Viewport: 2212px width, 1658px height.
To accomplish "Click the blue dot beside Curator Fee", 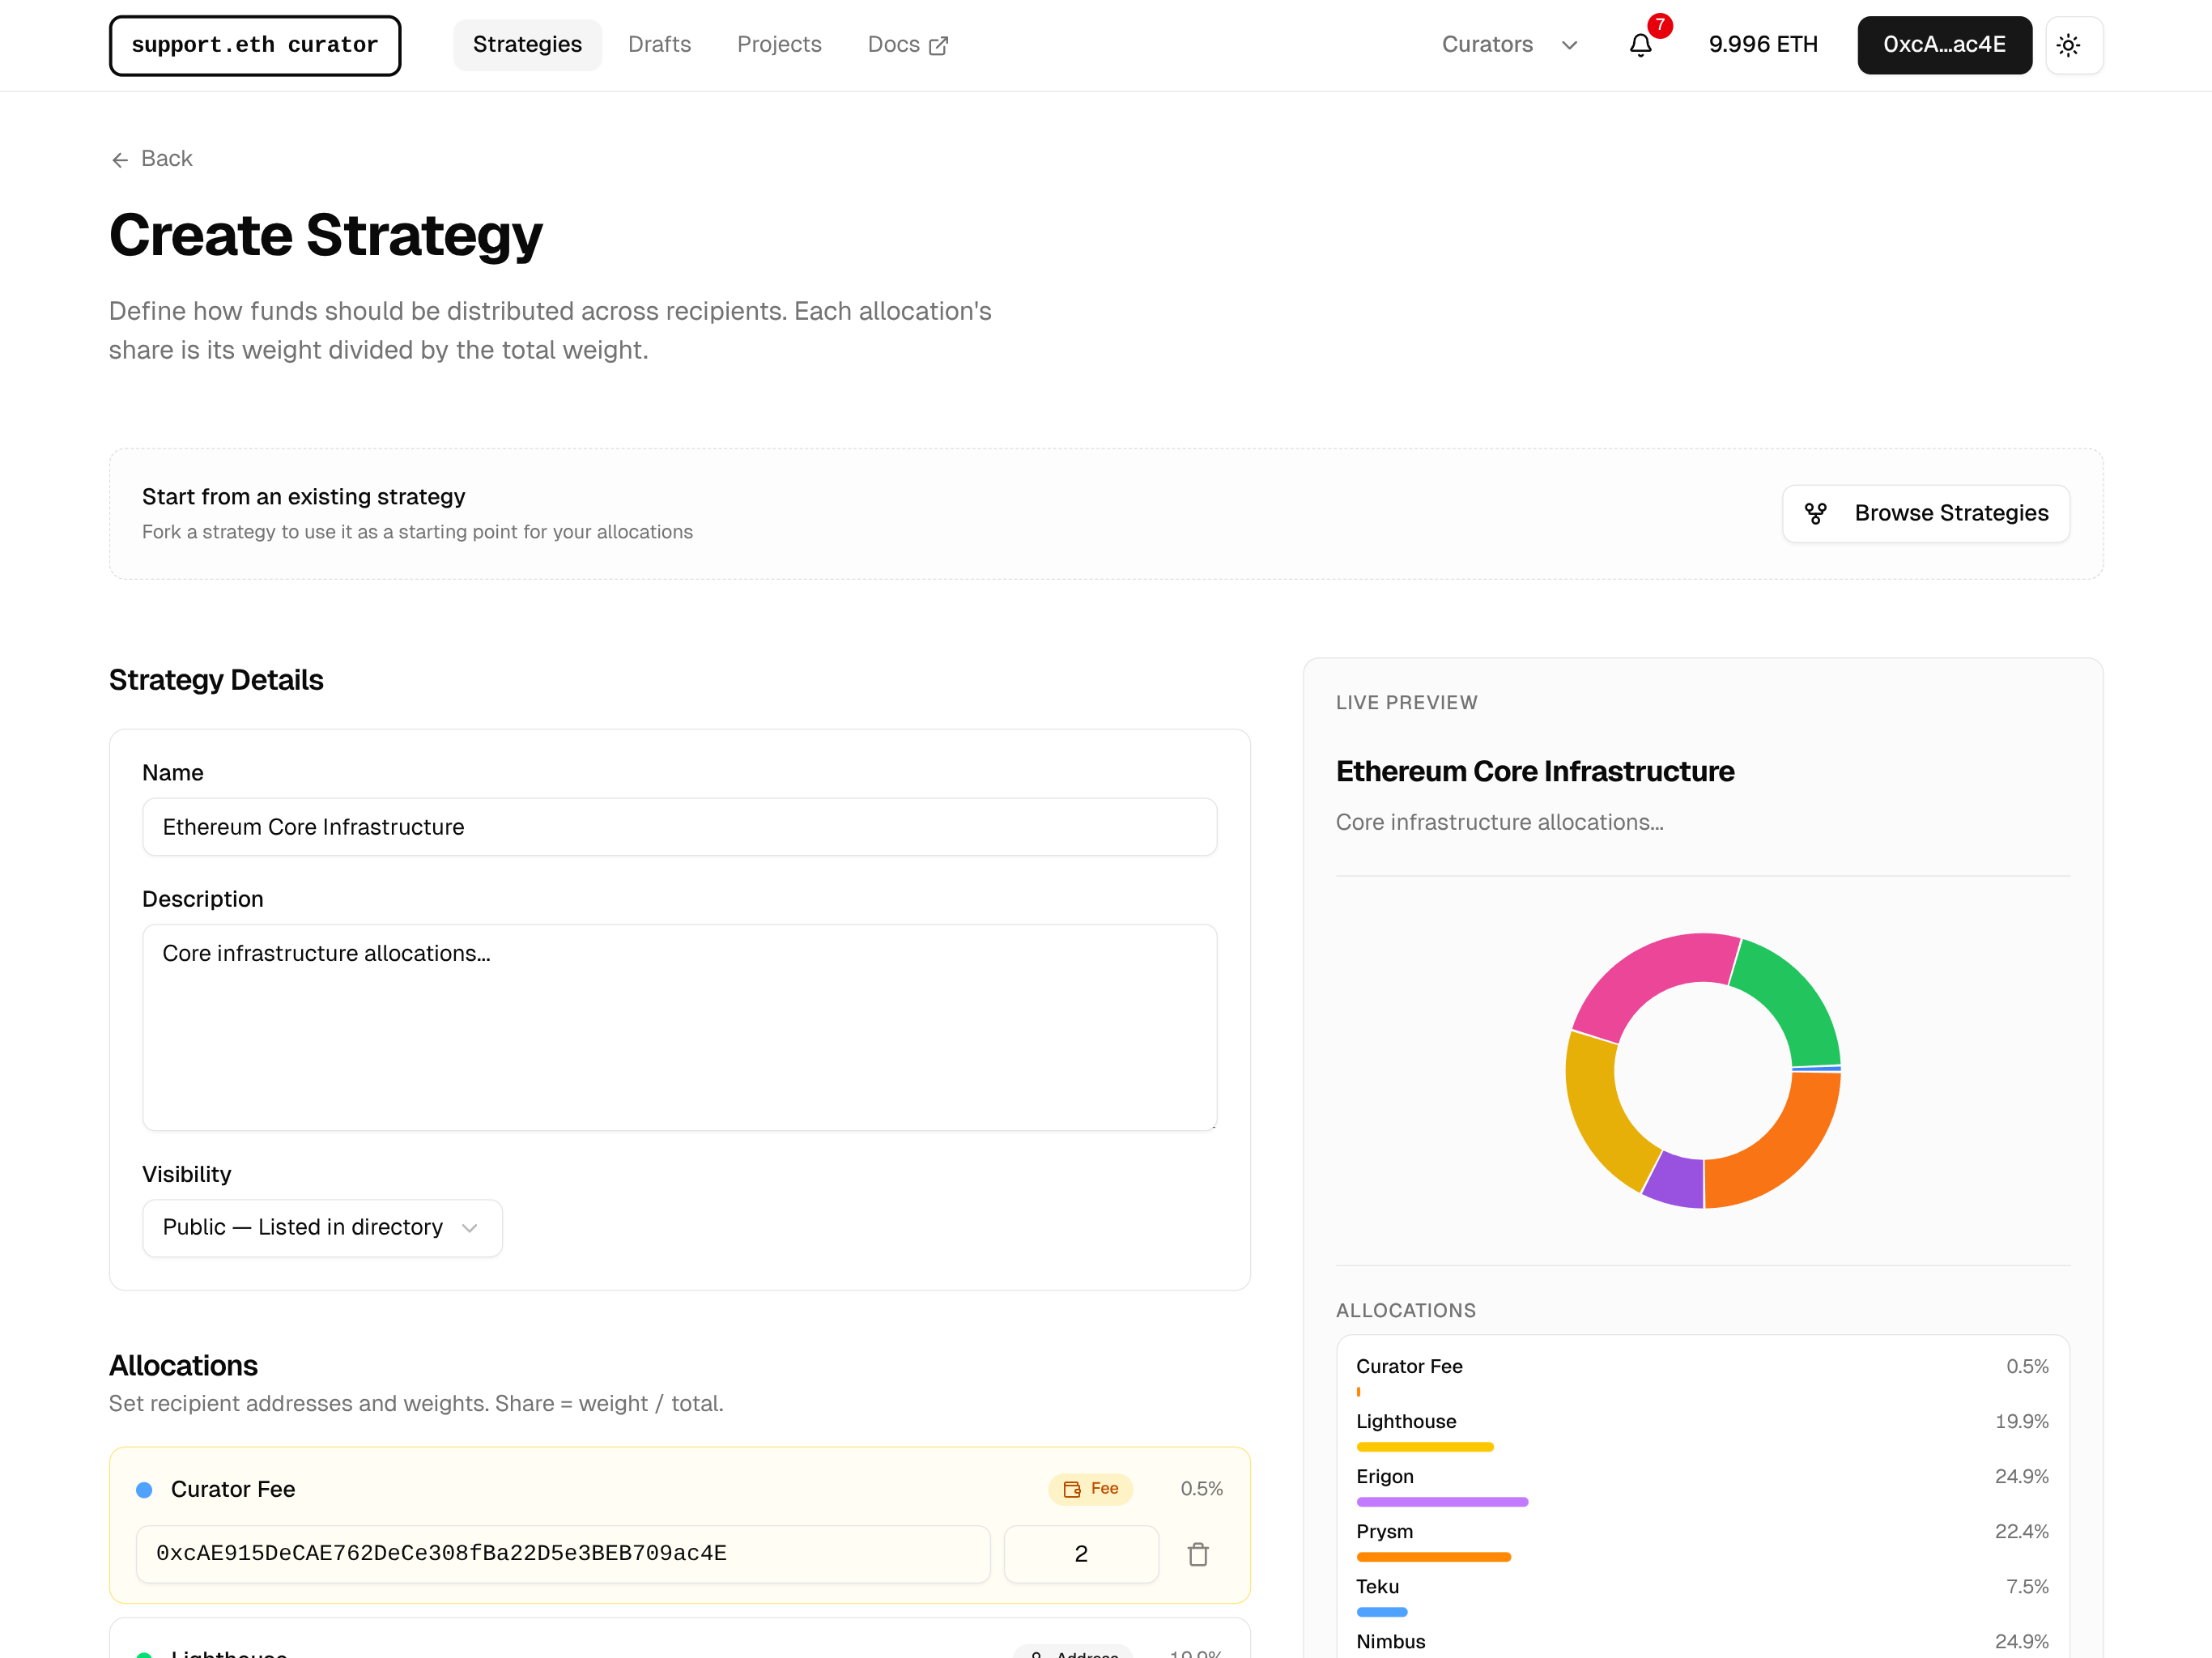I will pos(144,1490).
